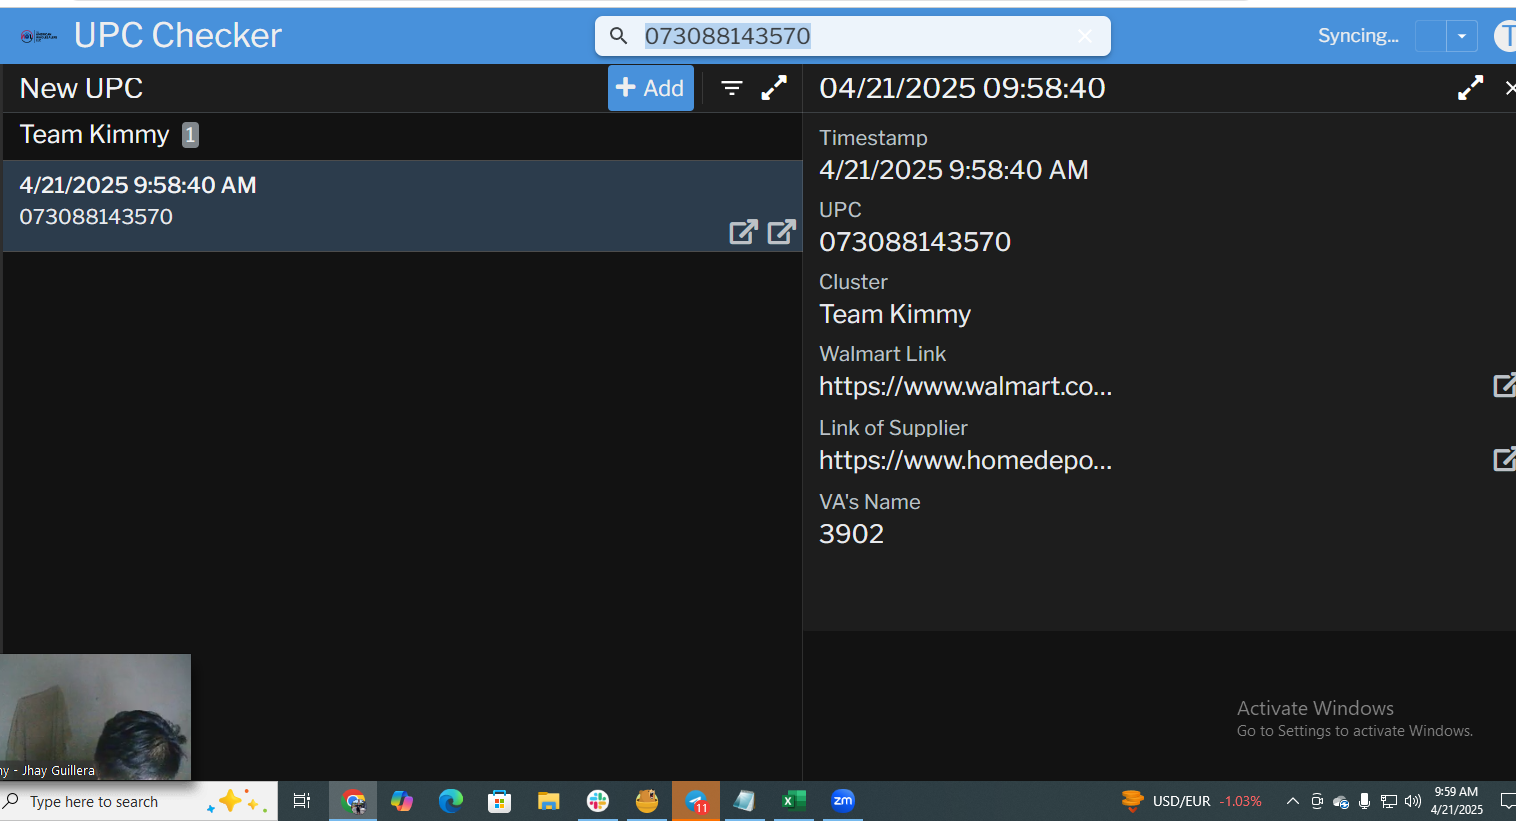
Task: Click the search field containing 073088143570
Action: pyautogui.click(x=850, y=36)
